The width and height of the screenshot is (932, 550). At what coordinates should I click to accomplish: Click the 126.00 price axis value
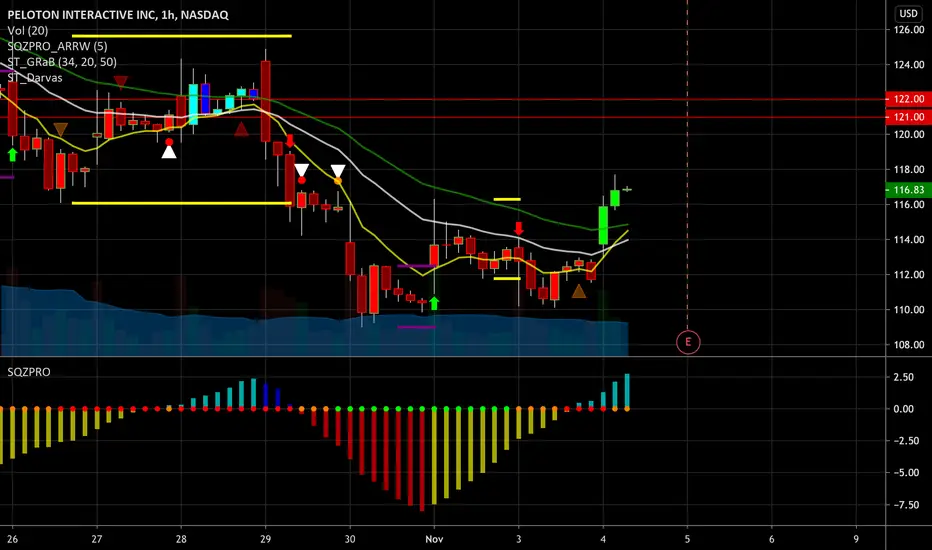909,29
